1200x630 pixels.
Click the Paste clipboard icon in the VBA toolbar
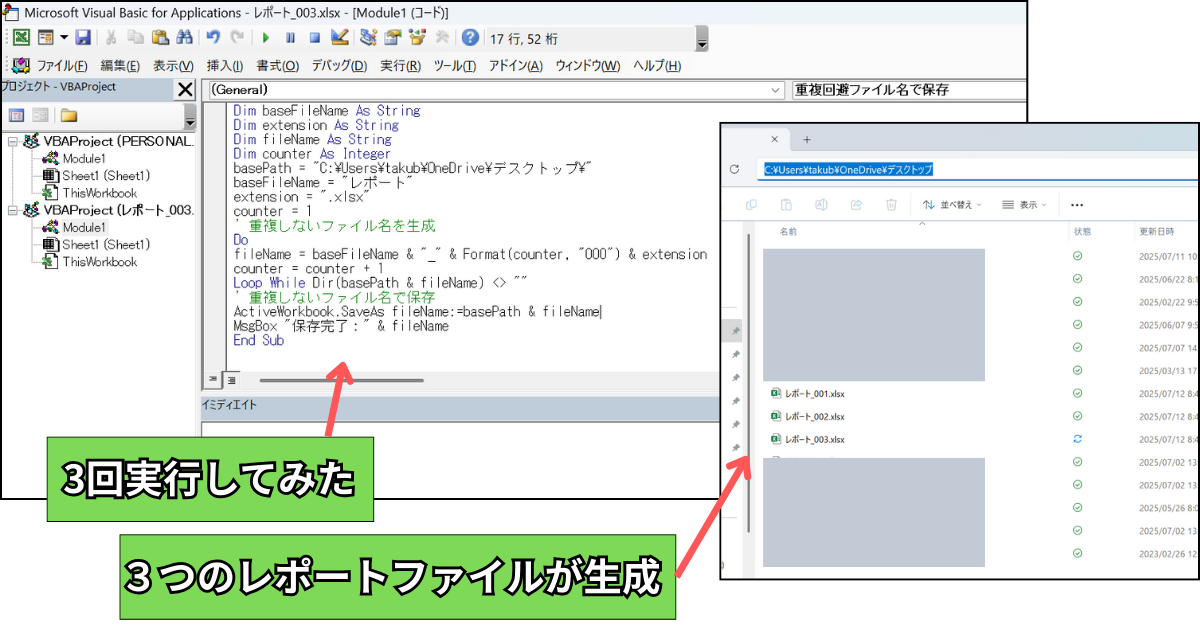pyautogui.click(x=160, y=38)
